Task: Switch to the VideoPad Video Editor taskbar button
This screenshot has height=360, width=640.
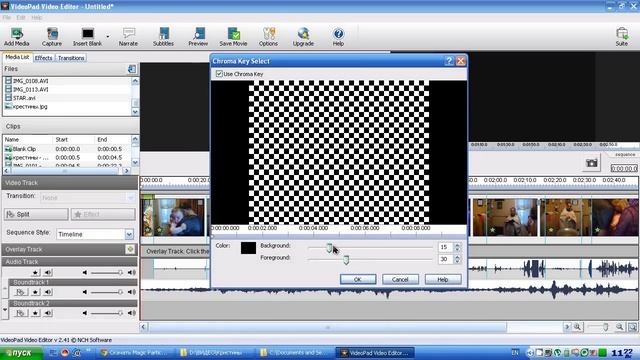Action: (x=375, y=353)
